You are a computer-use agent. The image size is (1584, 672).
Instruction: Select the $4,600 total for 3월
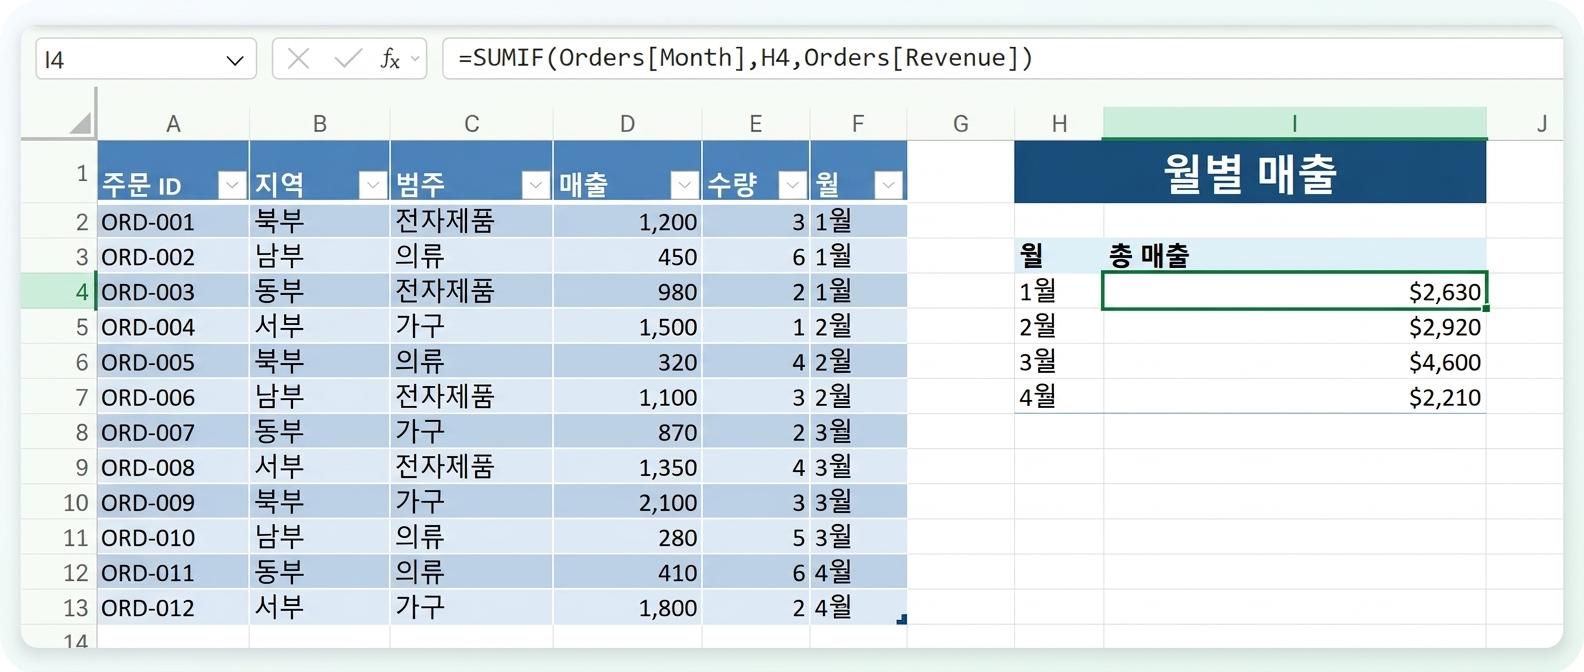(1294, 362)
